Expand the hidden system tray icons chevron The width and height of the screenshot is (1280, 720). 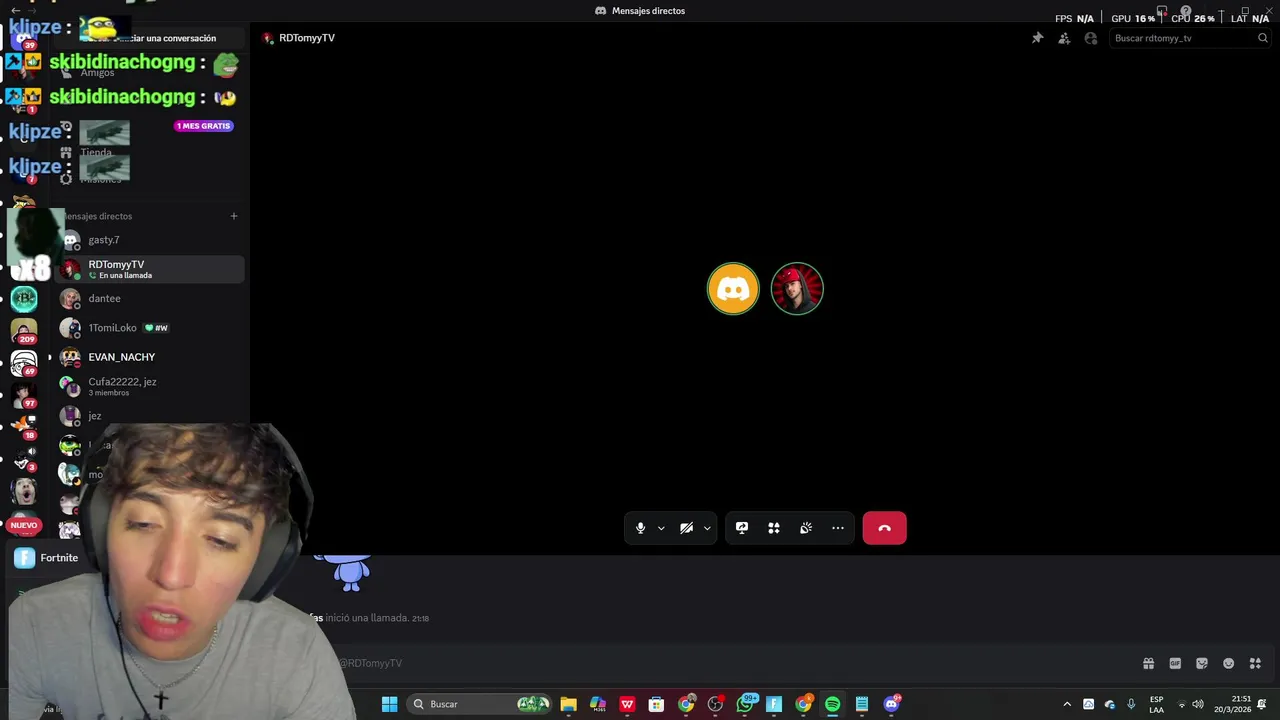coord(1067,704)
